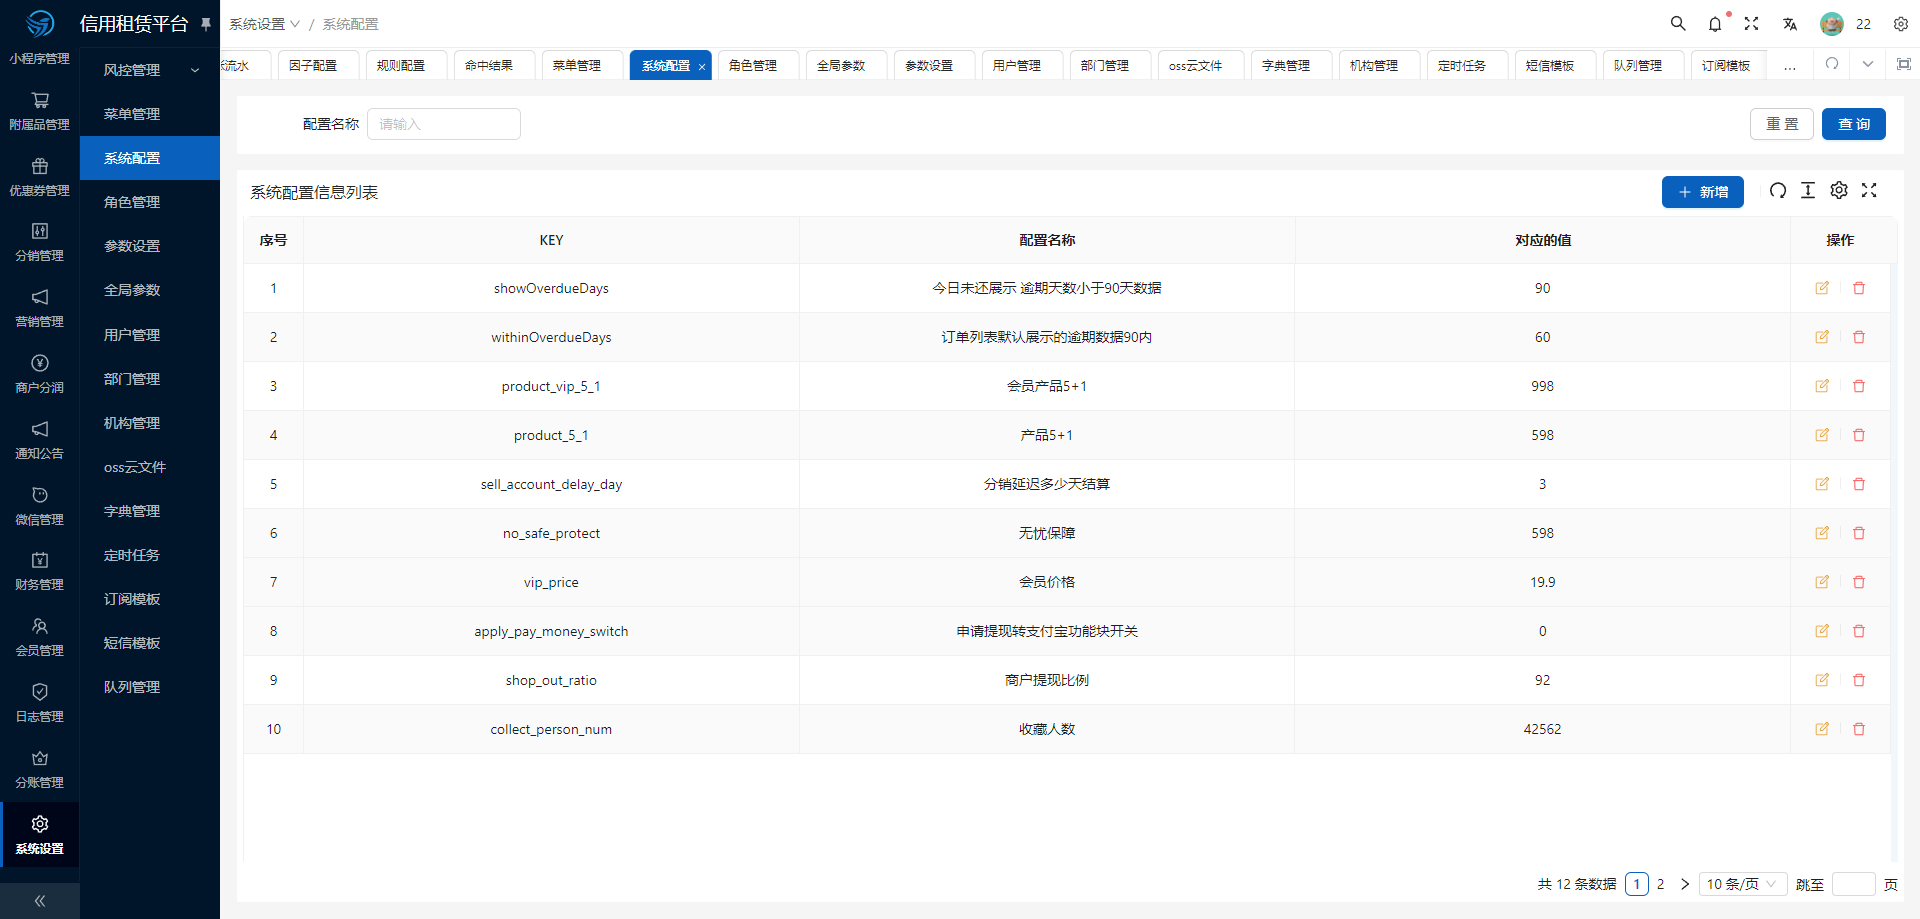
Task: Expand the 风控管理 submenu
Action: click(x=150, y=70)
